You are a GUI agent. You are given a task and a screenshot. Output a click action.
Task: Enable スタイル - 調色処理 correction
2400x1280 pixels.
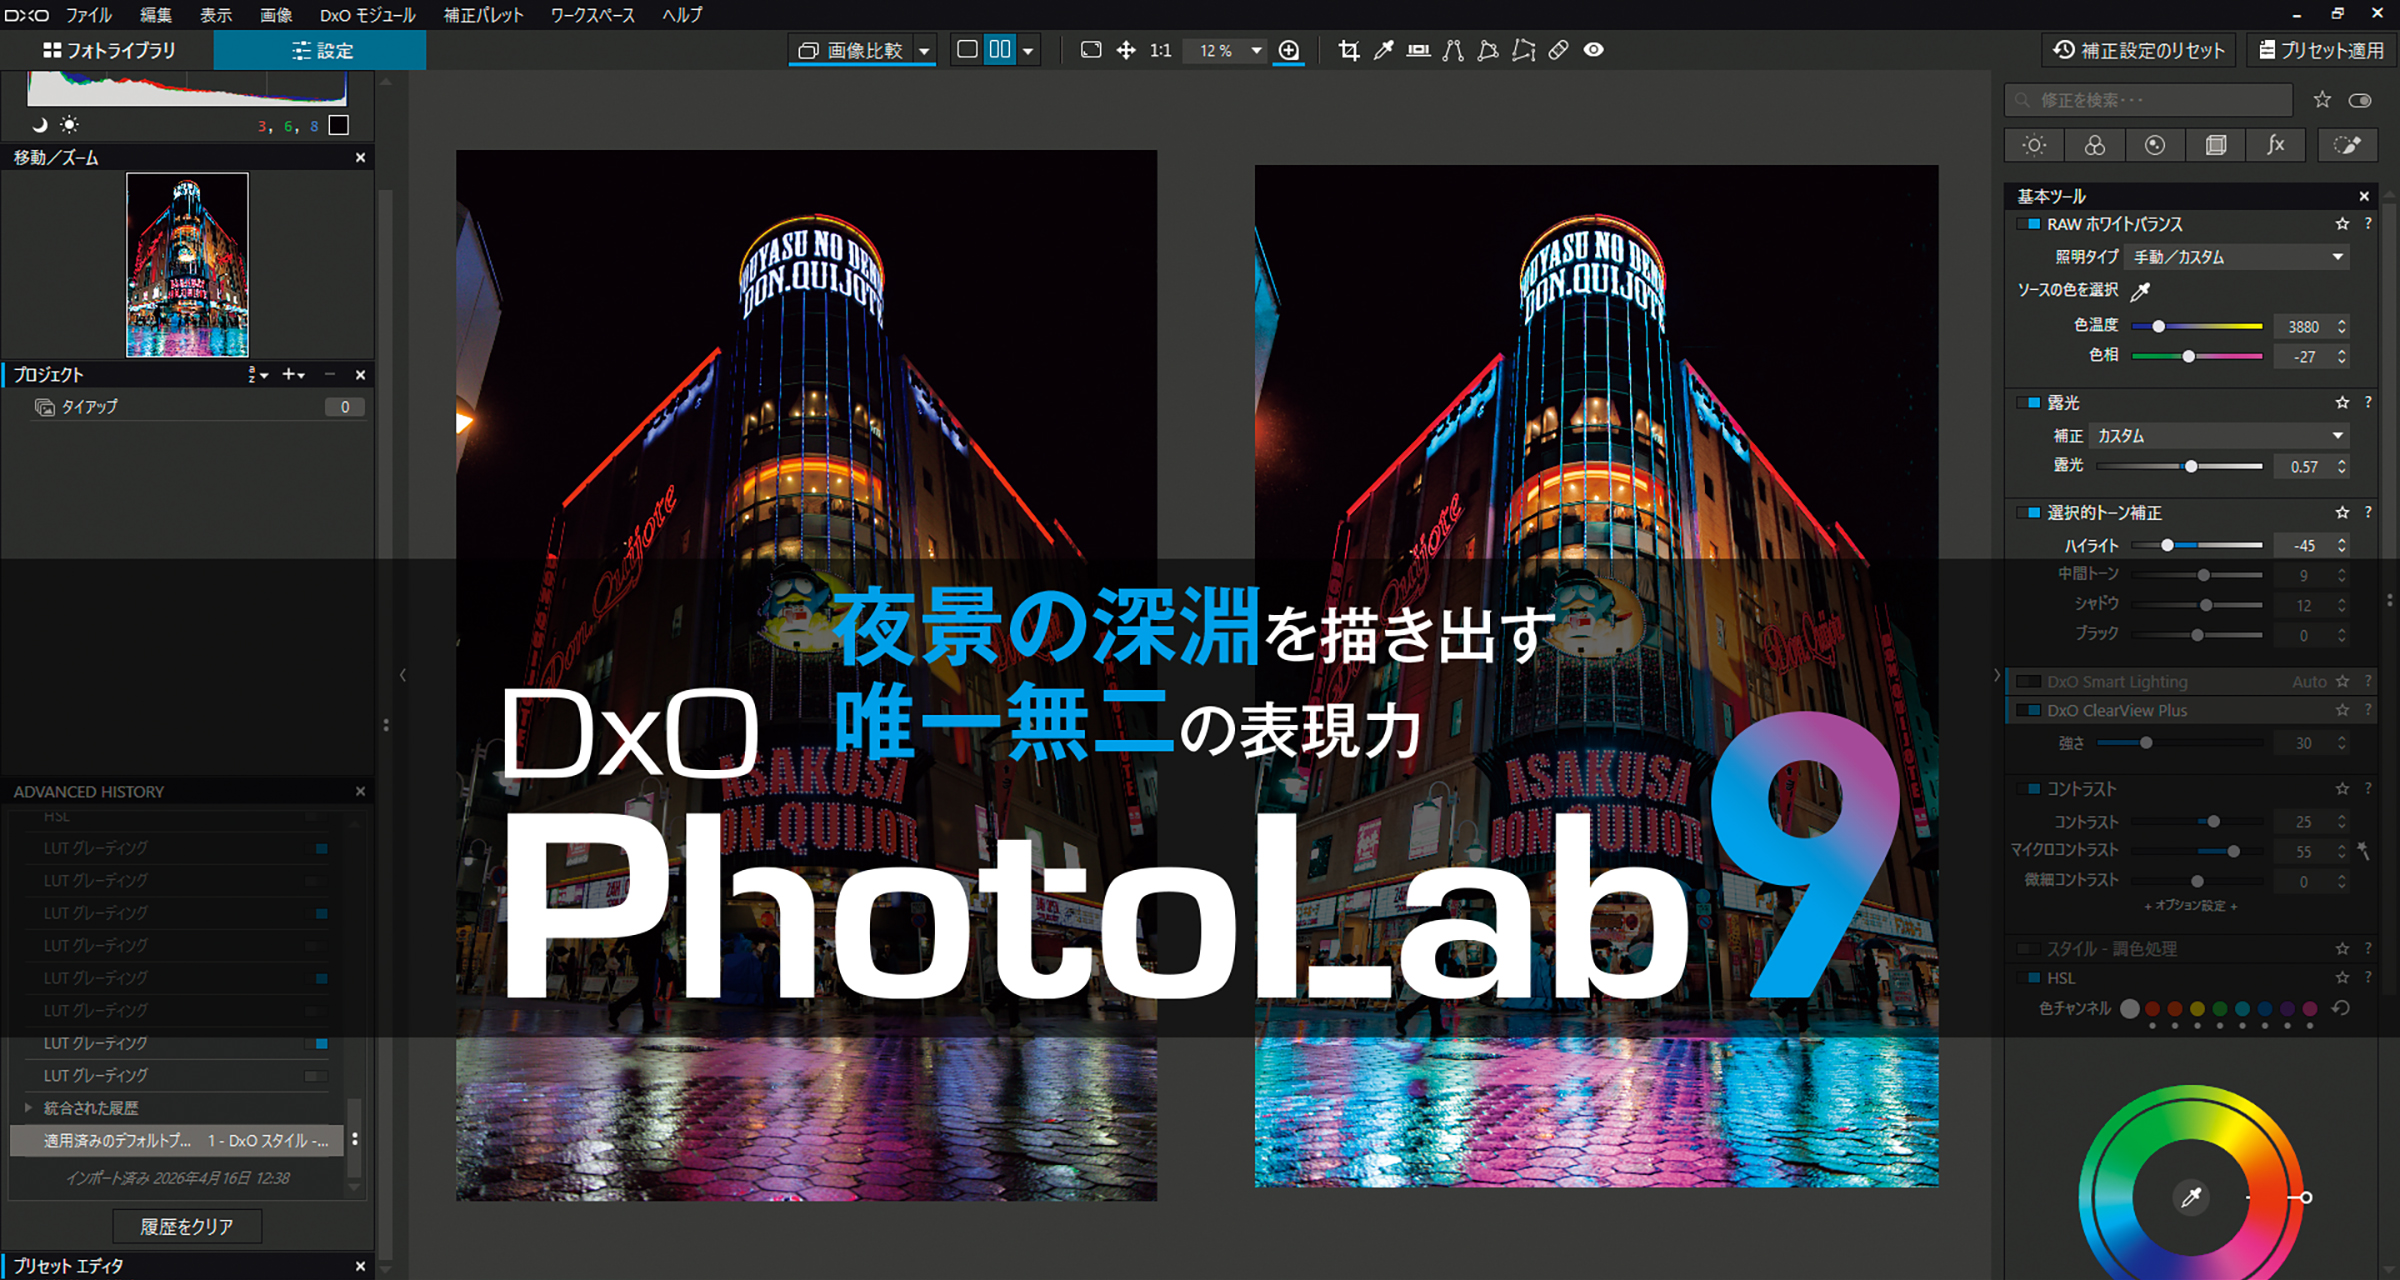click(x=2029, y=949)
